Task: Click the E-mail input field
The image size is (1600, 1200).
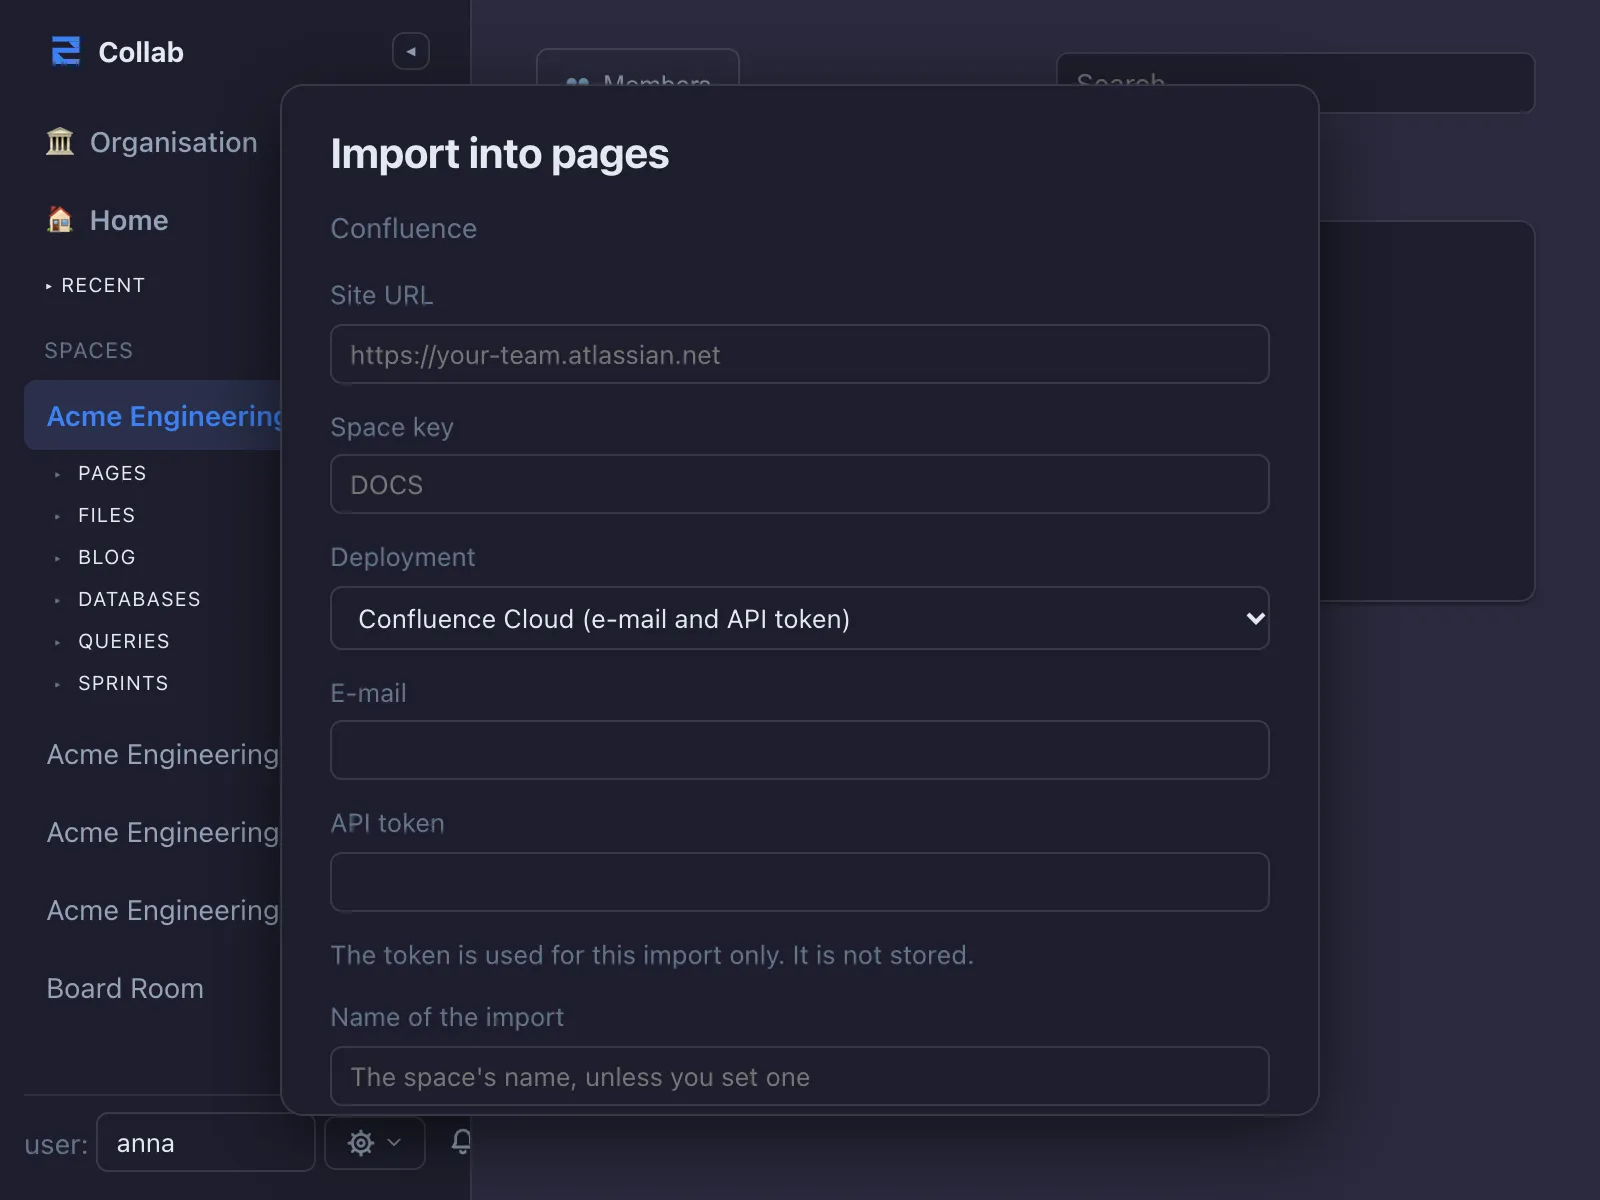Action: click(800, 750)
